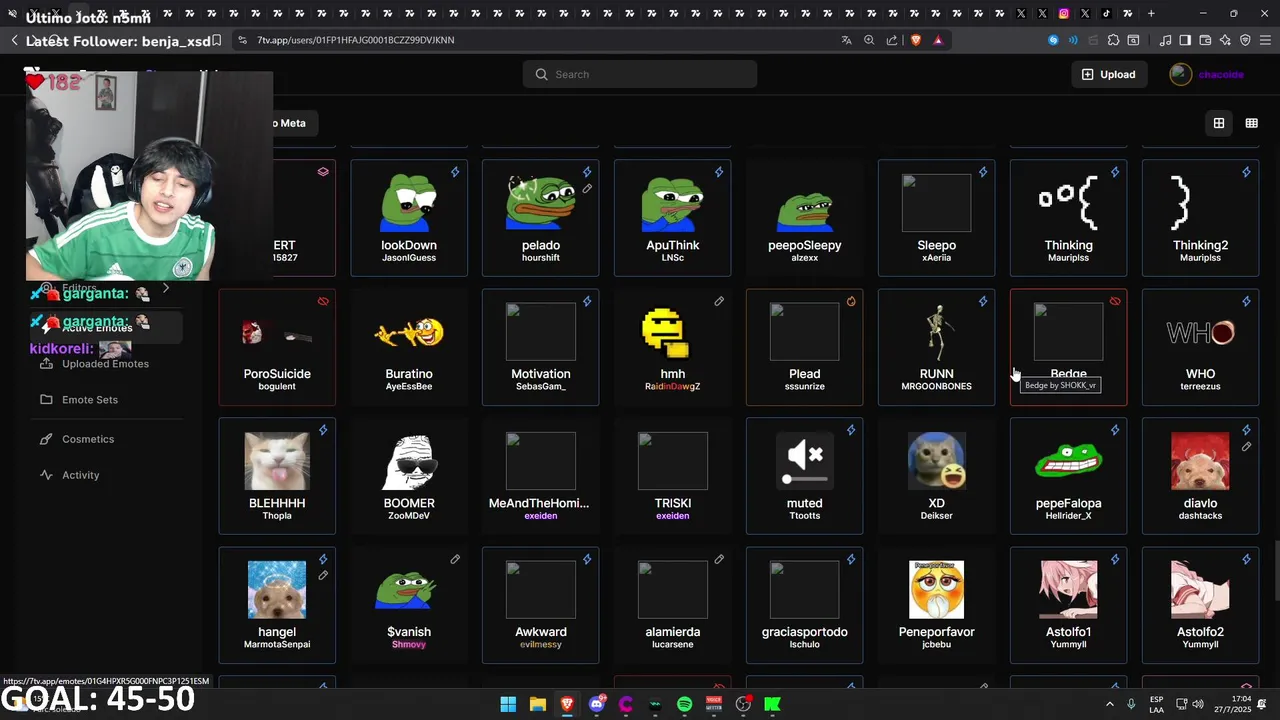1280x720 pixels.
Task: Click the browser address bar URL
Action: point(356,40)
